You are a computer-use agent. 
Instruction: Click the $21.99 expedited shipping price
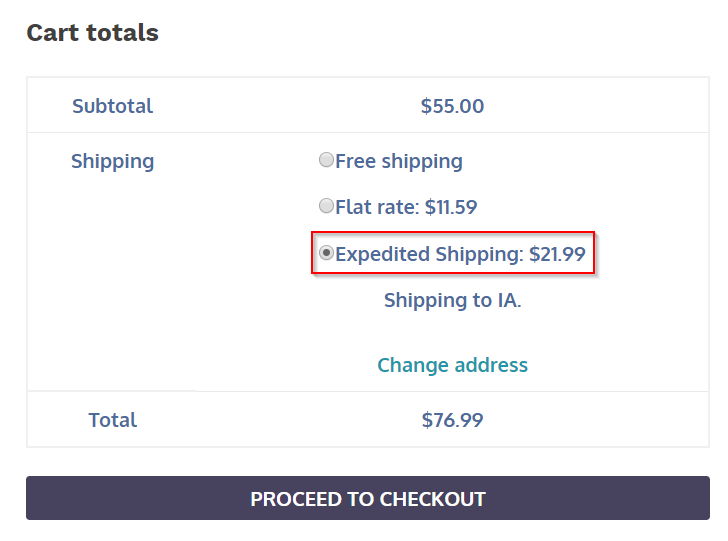pyautogui.click(x=557, y=254)
